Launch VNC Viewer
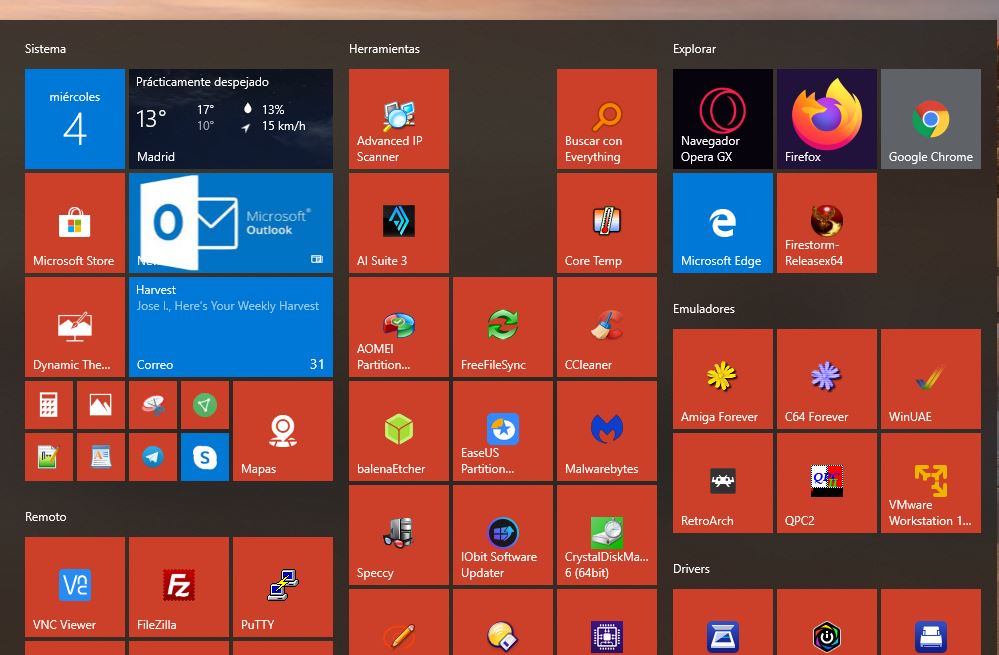Viewport: 999px width, 655px height. tap(75, 587)
